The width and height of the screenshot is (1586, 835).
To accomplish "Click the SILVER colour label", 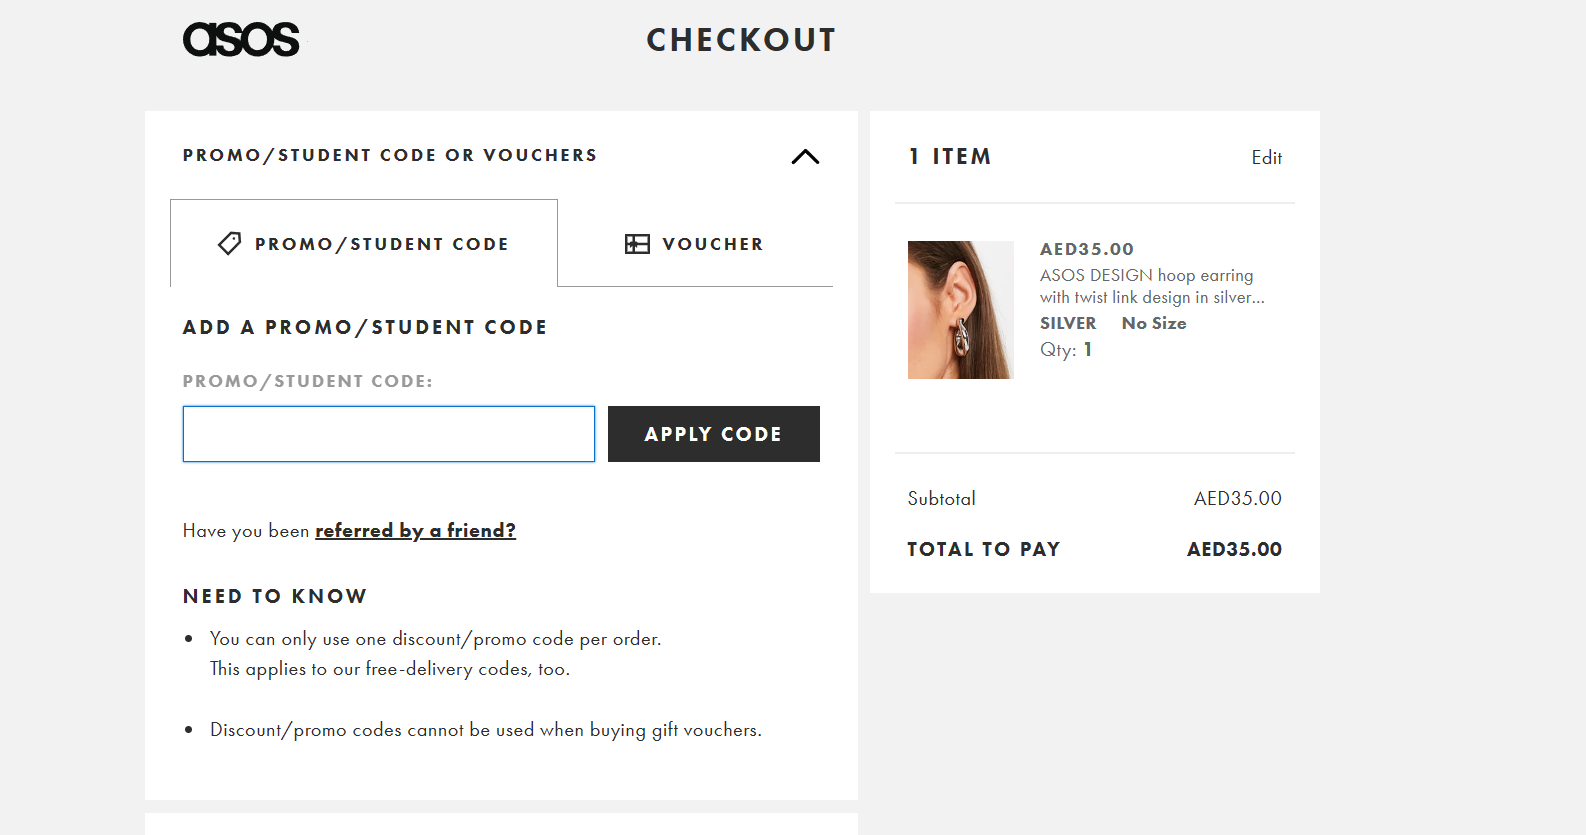I will point(1068,323).
